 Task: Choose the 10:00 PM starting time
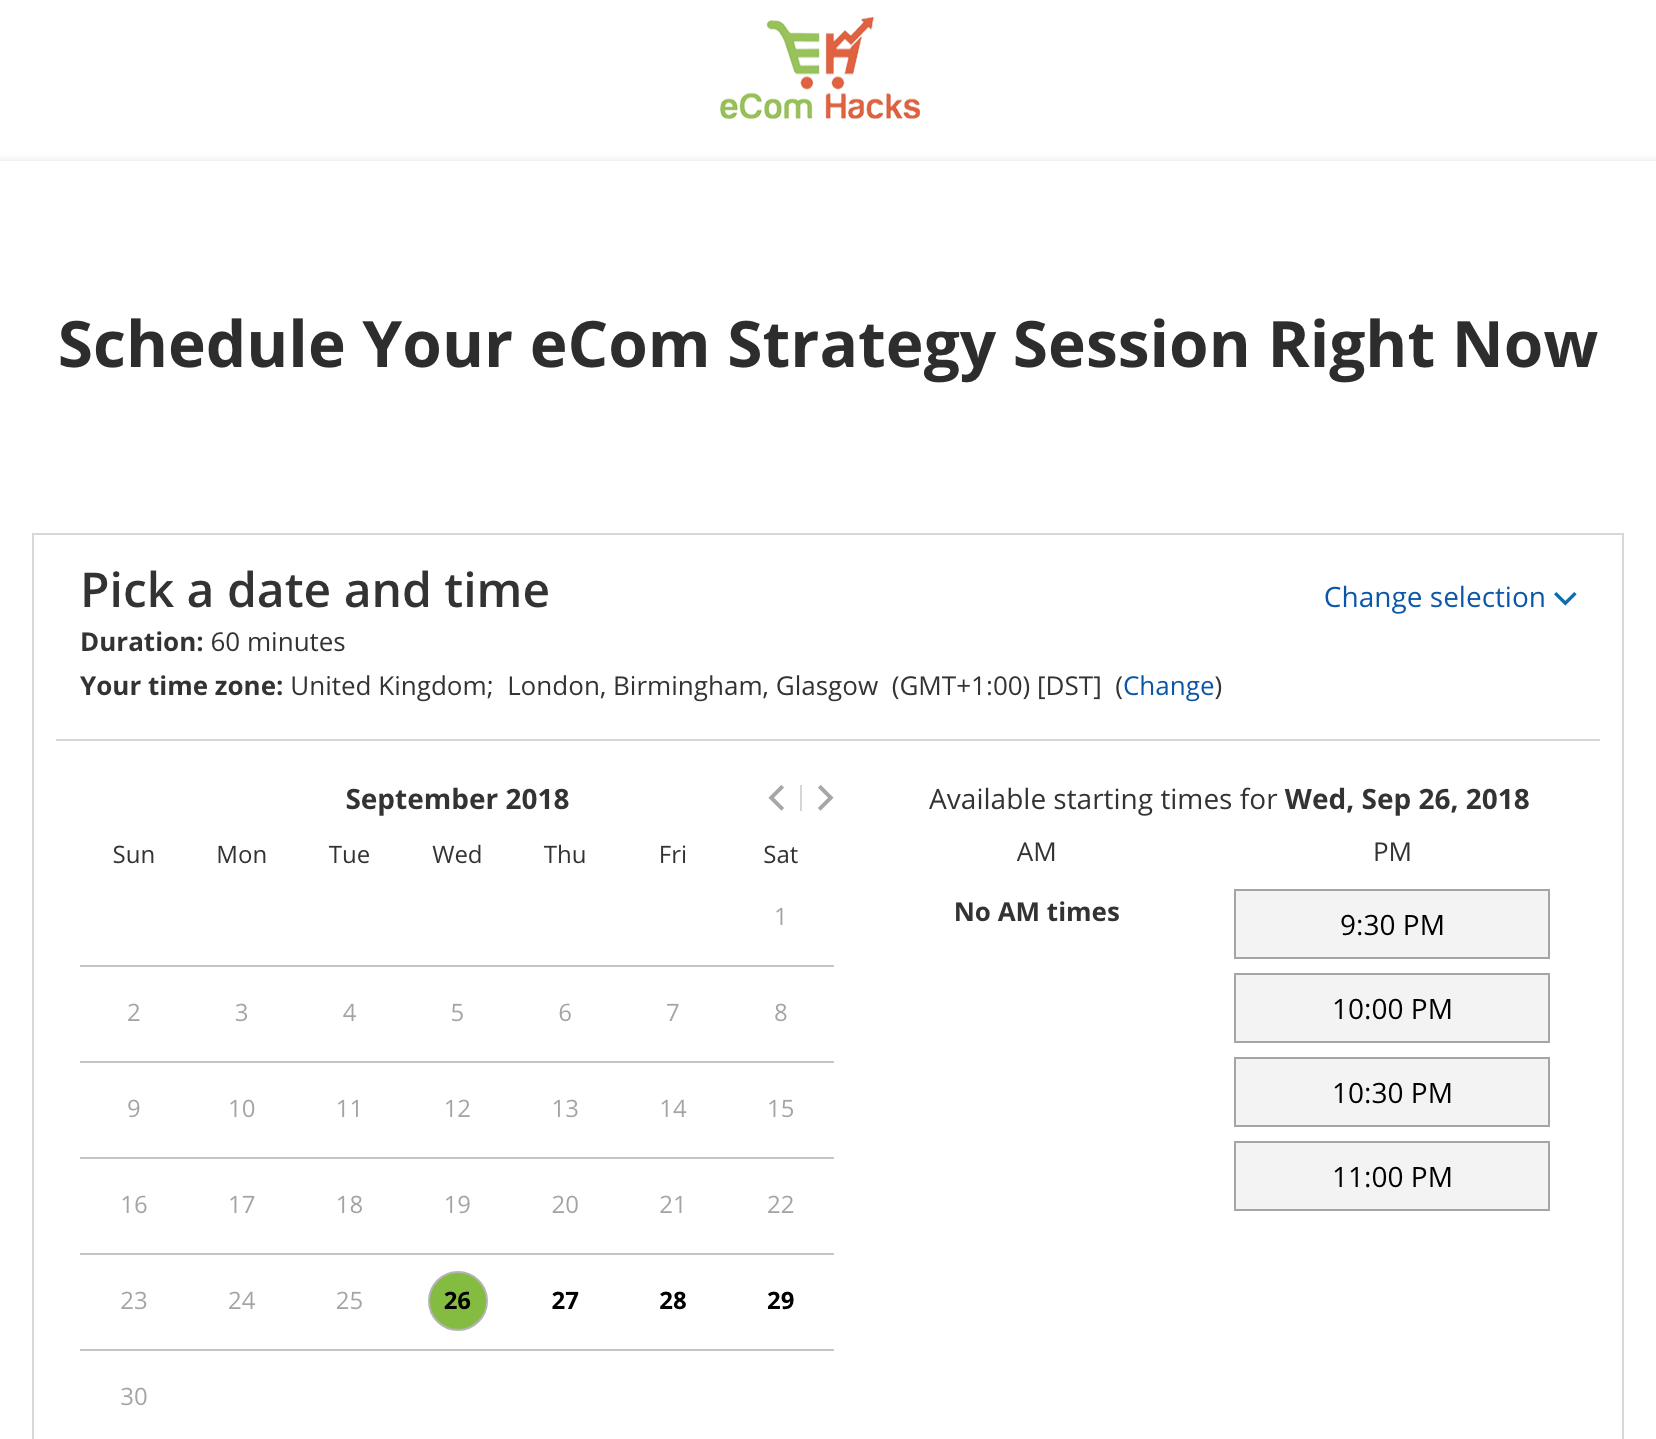pyautogui.click(x=1391, y=1008)
